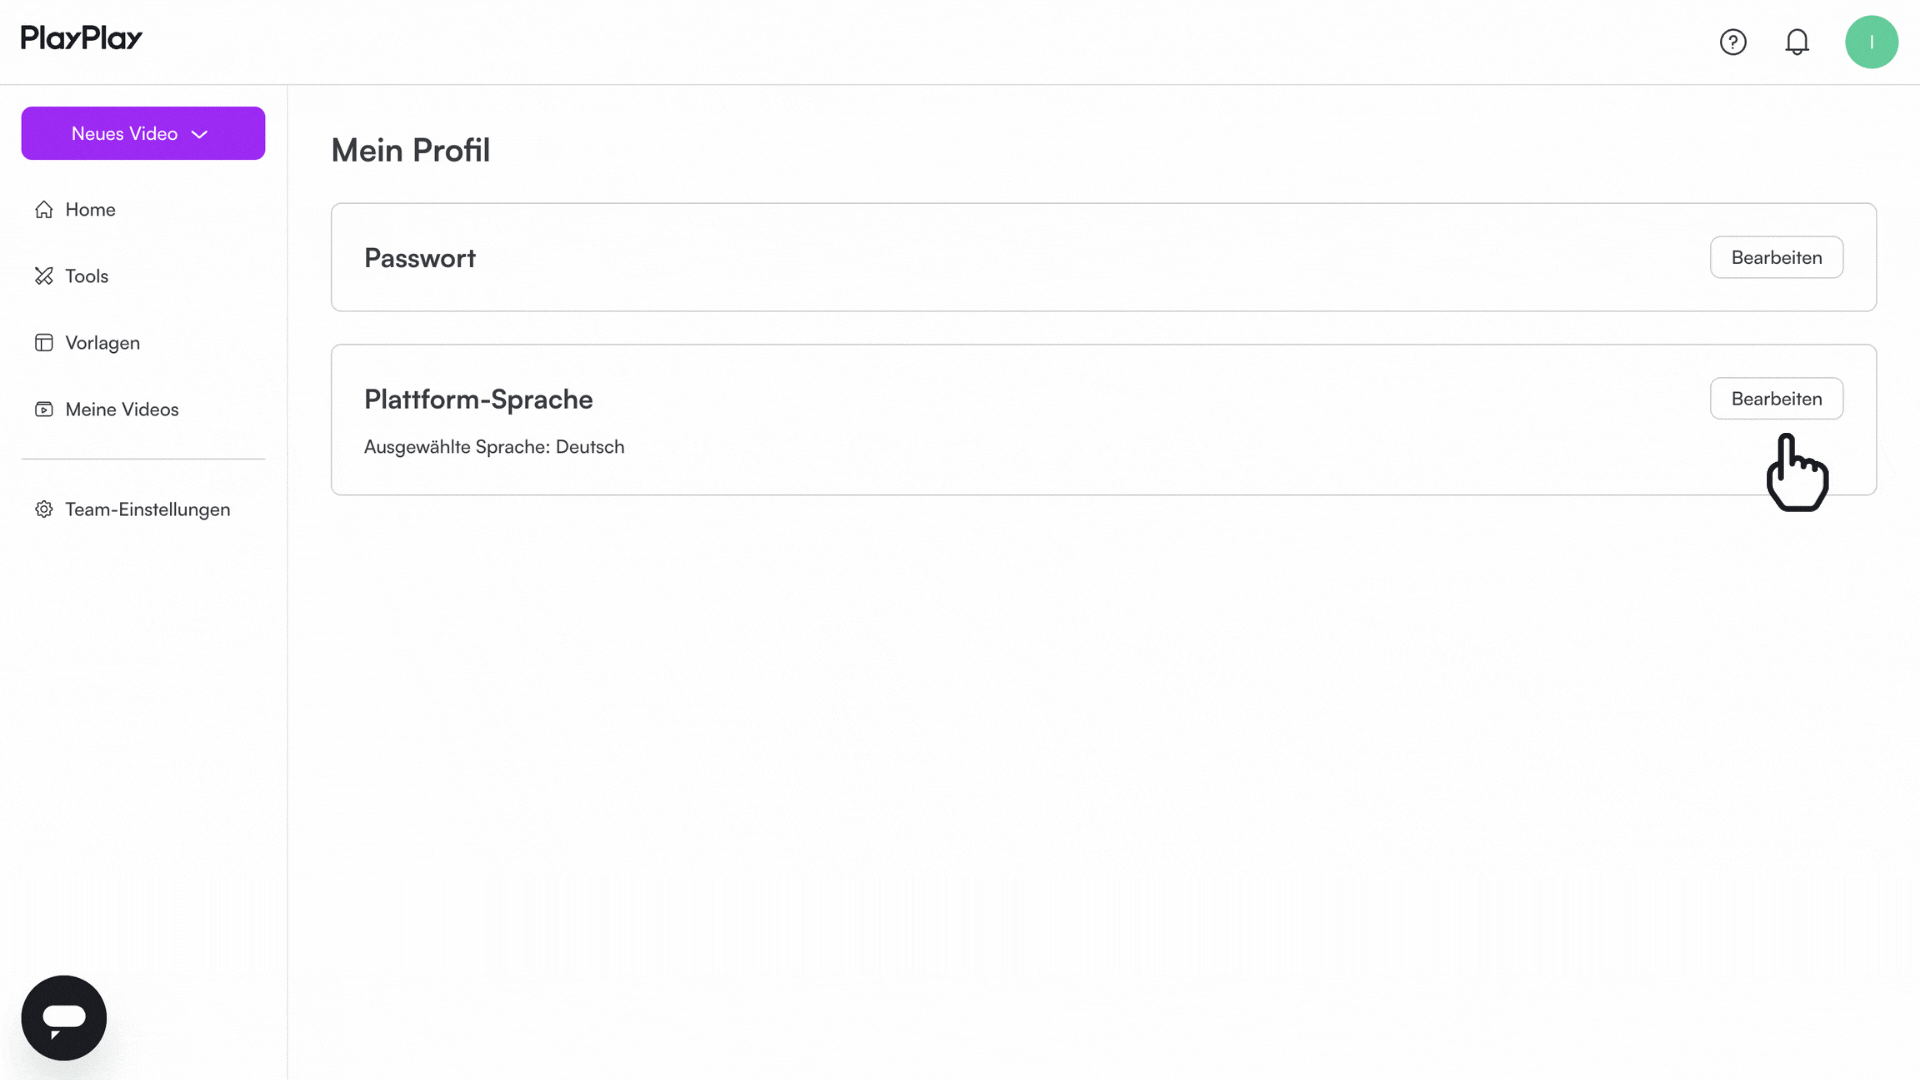Open the help question mark icon
1920x1080 pixels.
1733,42
